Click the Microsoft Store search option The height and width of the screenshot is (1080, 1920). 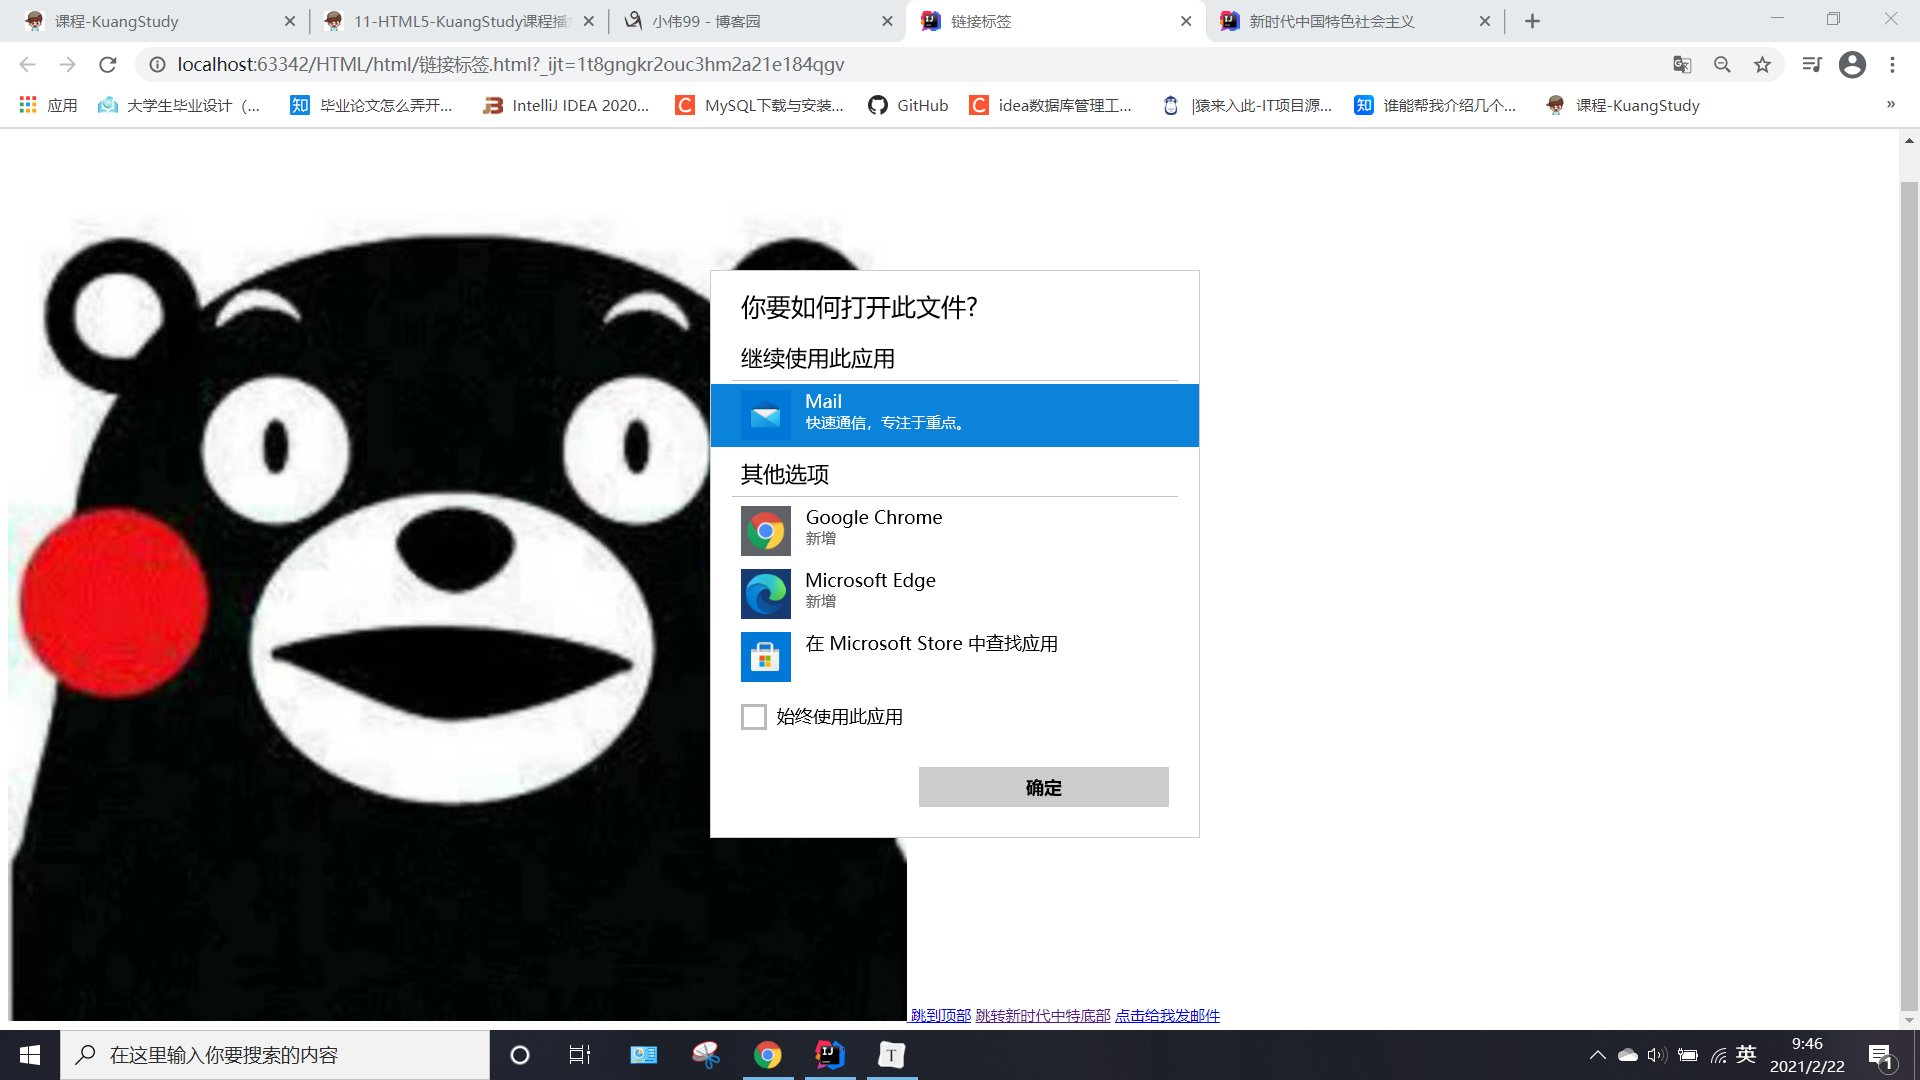tap(930, 645)
